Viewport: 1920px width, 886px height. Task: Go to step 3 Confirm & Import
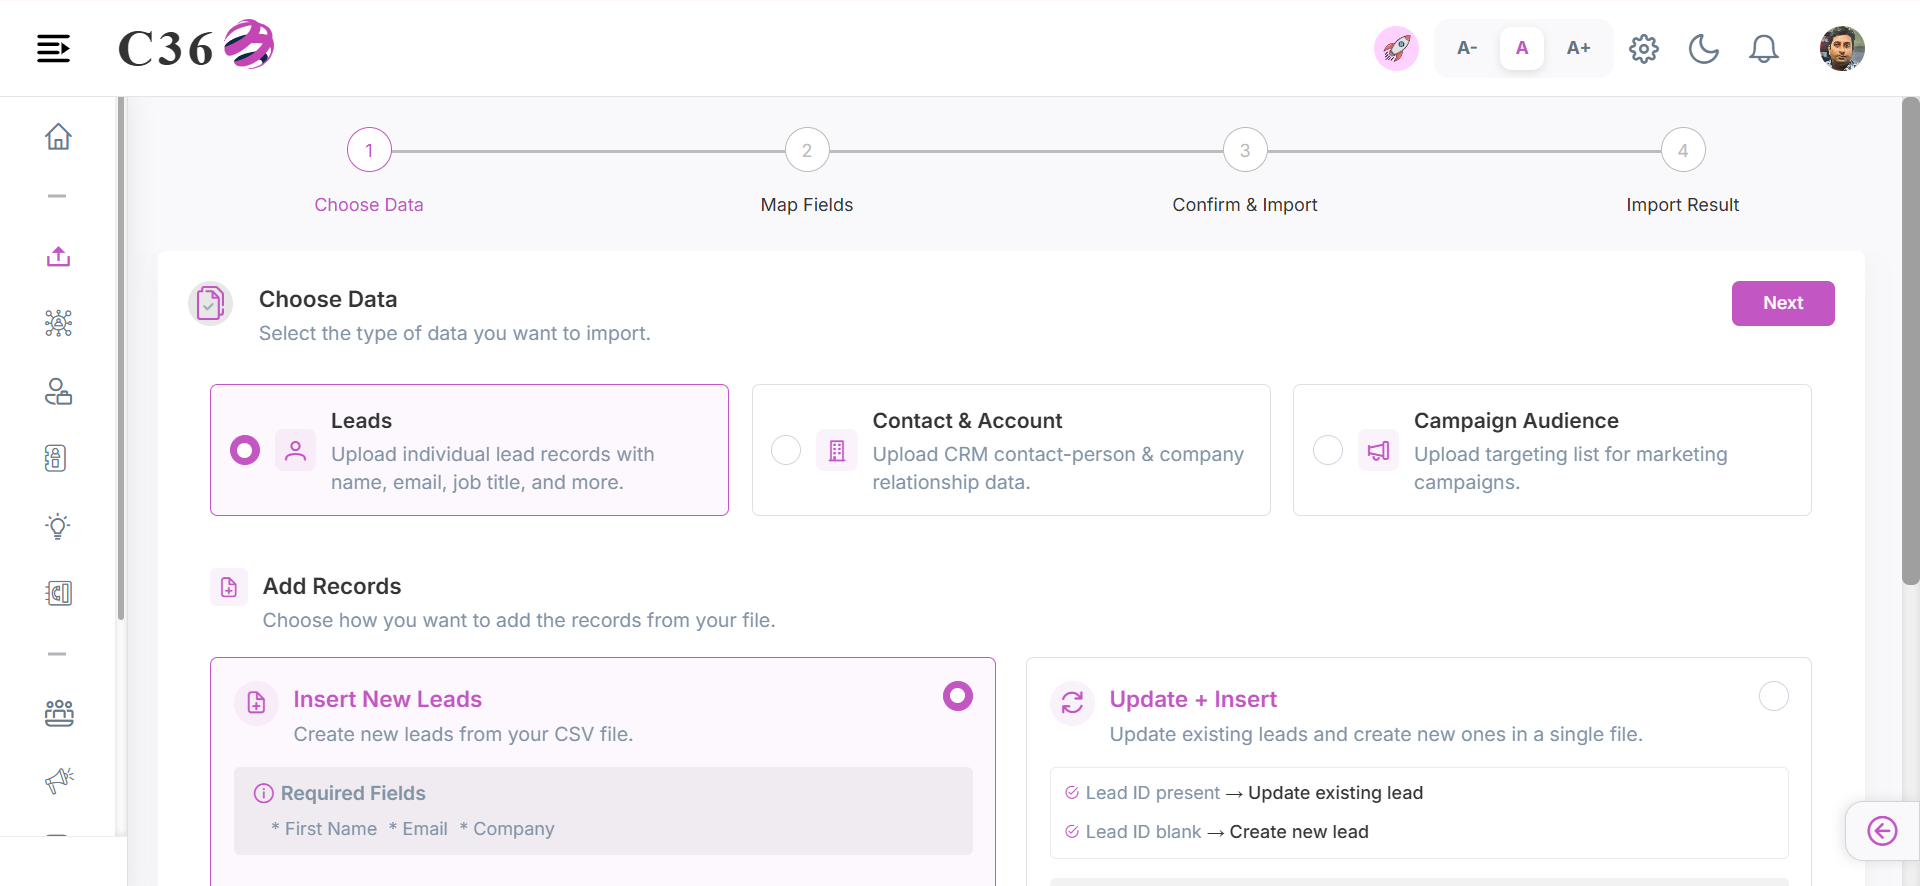(1245, 150)
